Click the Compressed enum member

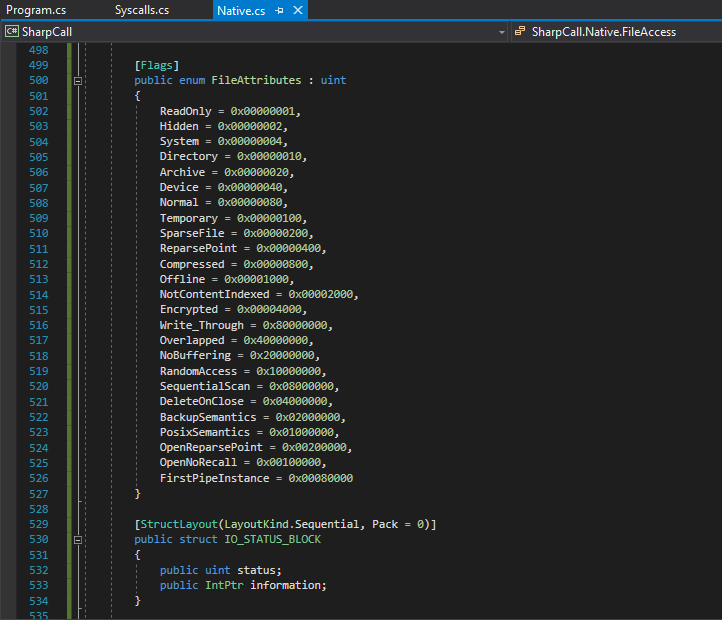point(192,264)
